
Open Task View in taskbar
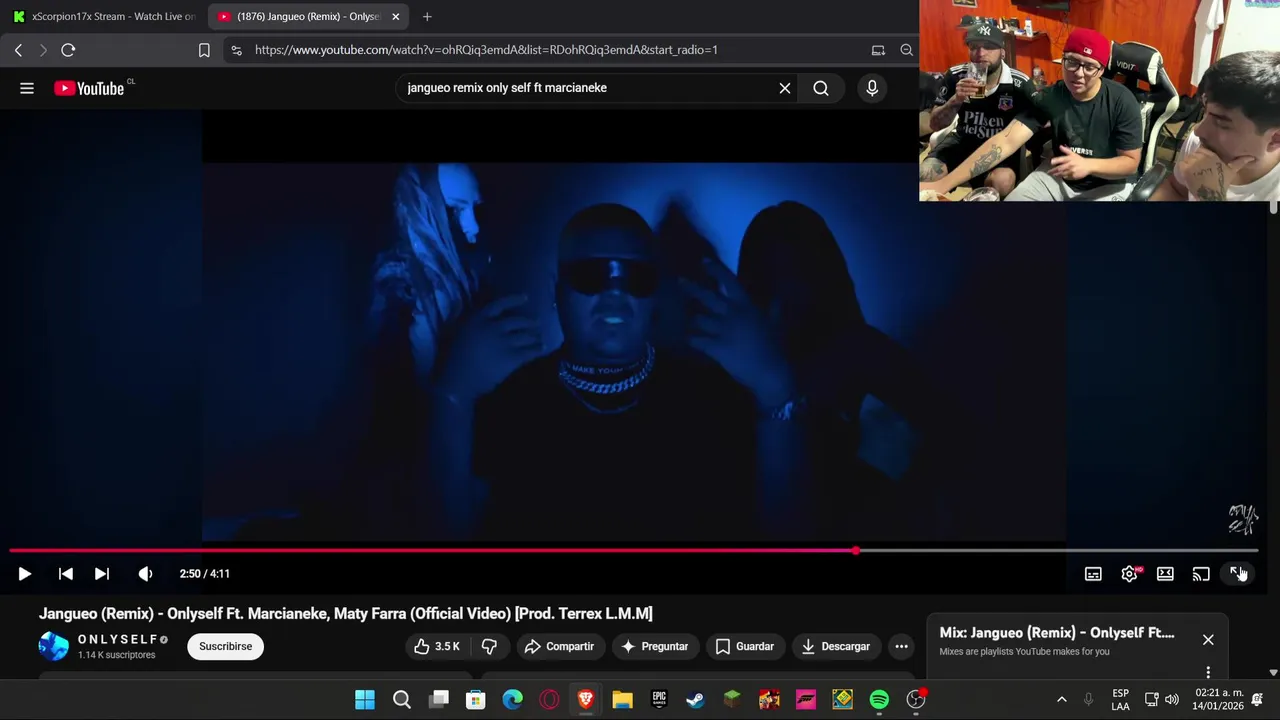pyautogui.click(x=439, y=699)
